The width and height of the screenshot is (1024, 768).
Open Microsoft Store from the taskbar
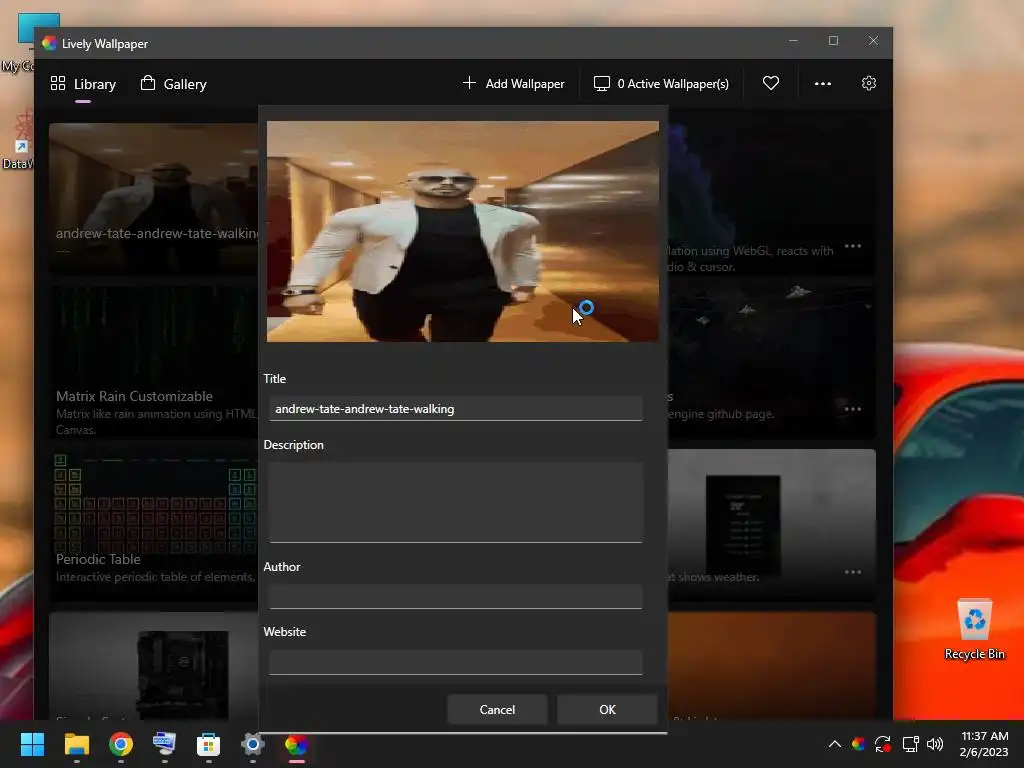point(208,744)
